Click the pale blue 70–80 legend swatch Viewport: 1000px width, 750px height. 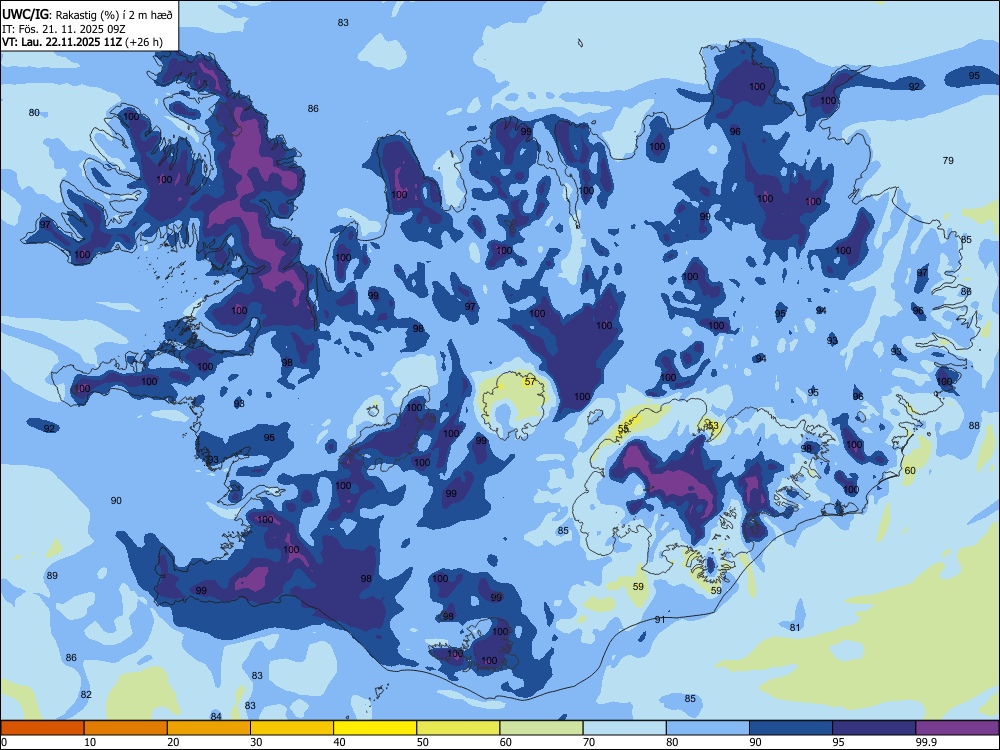pos(624,728)
